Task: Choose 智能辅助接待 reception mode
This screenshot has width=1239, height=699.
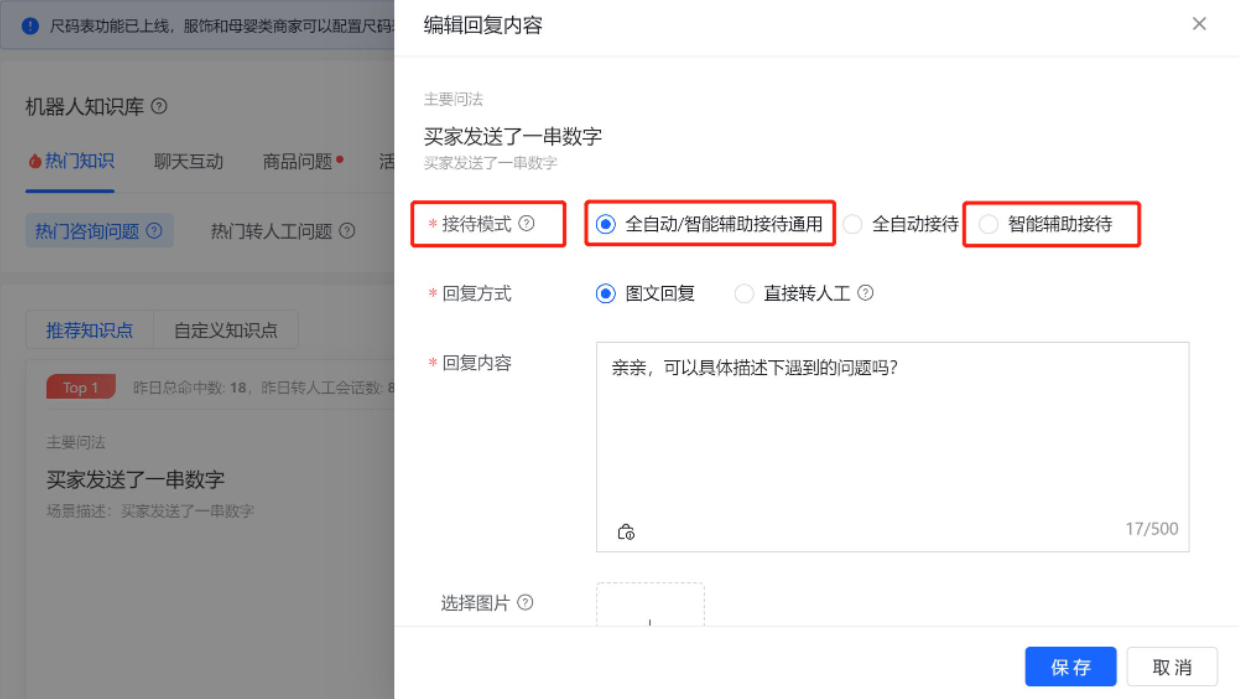Action: point(988,225)
